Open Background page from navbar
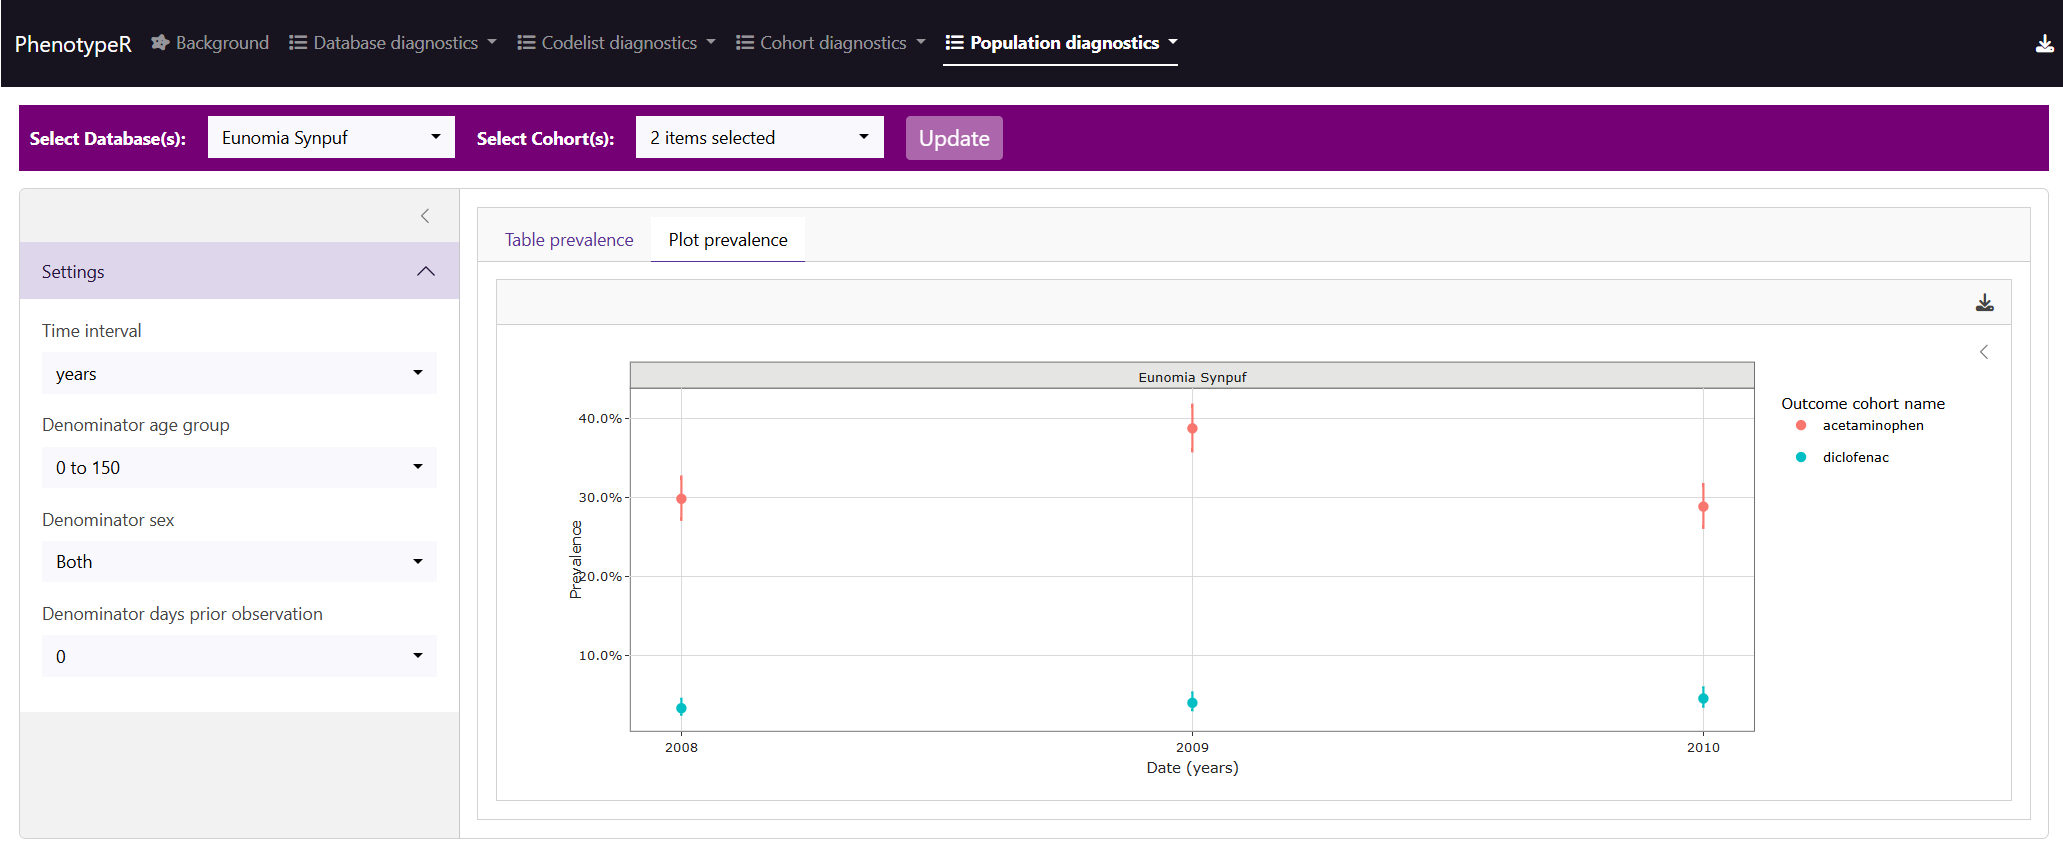This screenshot has width=2063, height=848. coord(211,43)
